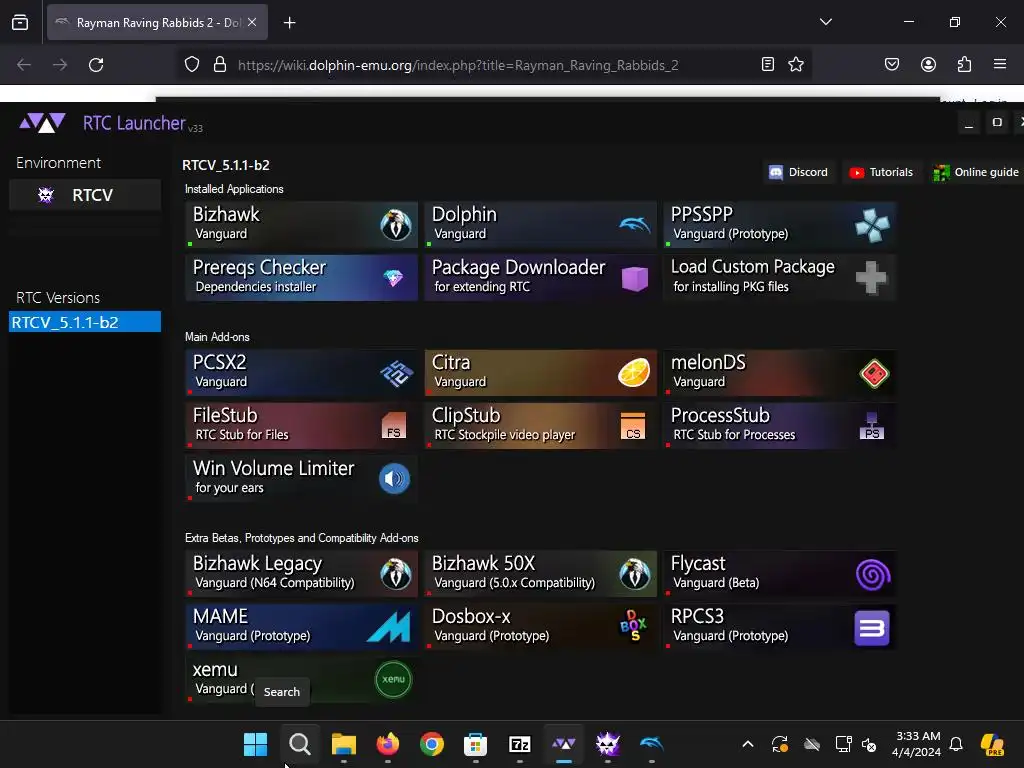Open Windows Start menu
The height and width of the screenshot is (768, 1024).
[x=255, y=744]
